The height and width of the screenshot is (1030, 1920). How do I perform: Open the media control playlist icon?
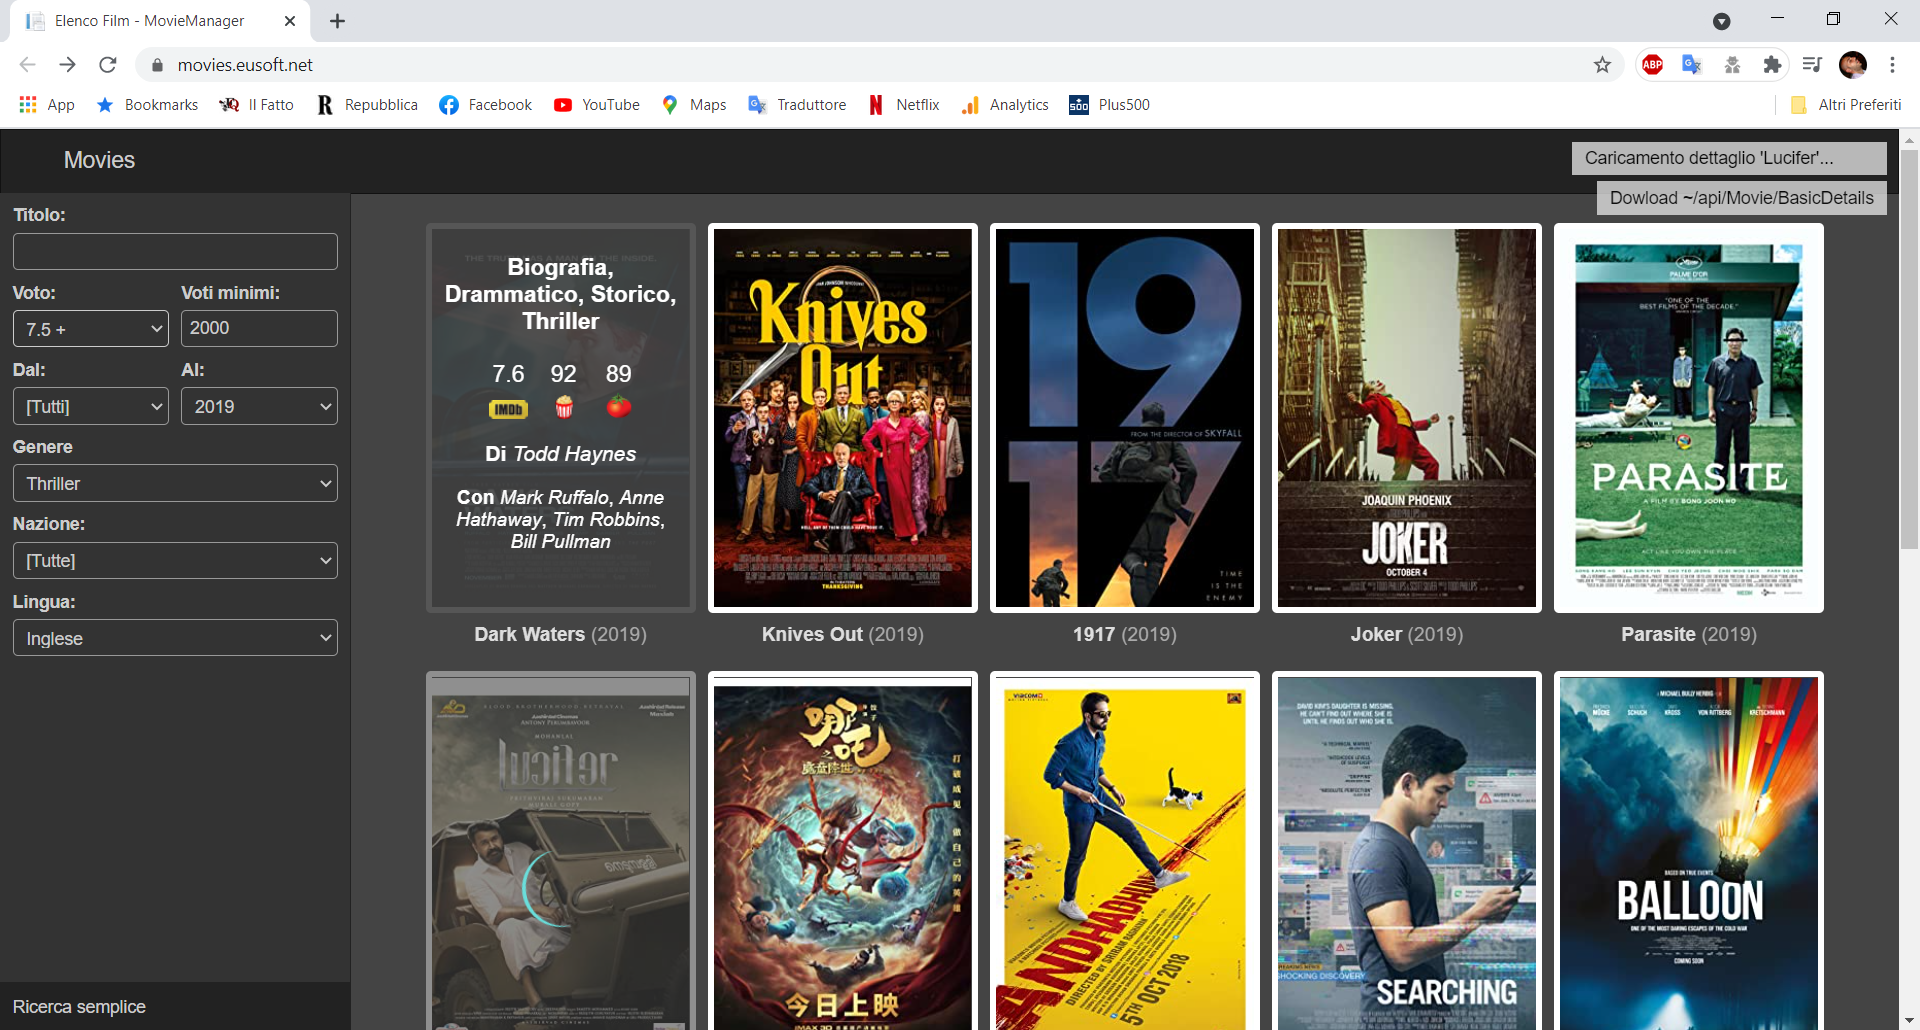coord(1812,65)
